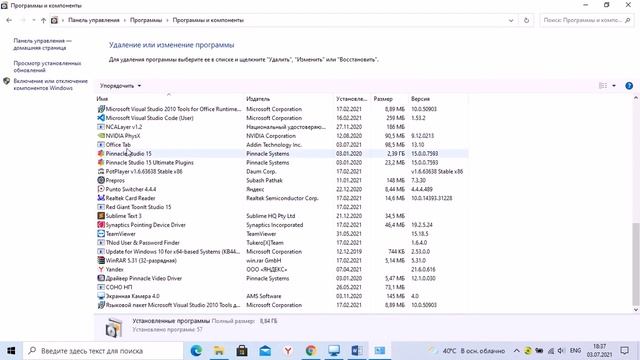The height and width of the screenshot is (360, 640).
Task: Open the recent locations dropdown arrow
Action: (33, 20)
